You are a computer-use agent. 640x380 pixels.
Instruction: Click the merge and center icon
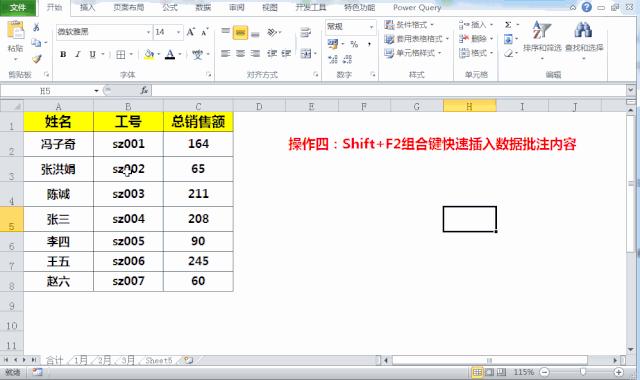306,53
